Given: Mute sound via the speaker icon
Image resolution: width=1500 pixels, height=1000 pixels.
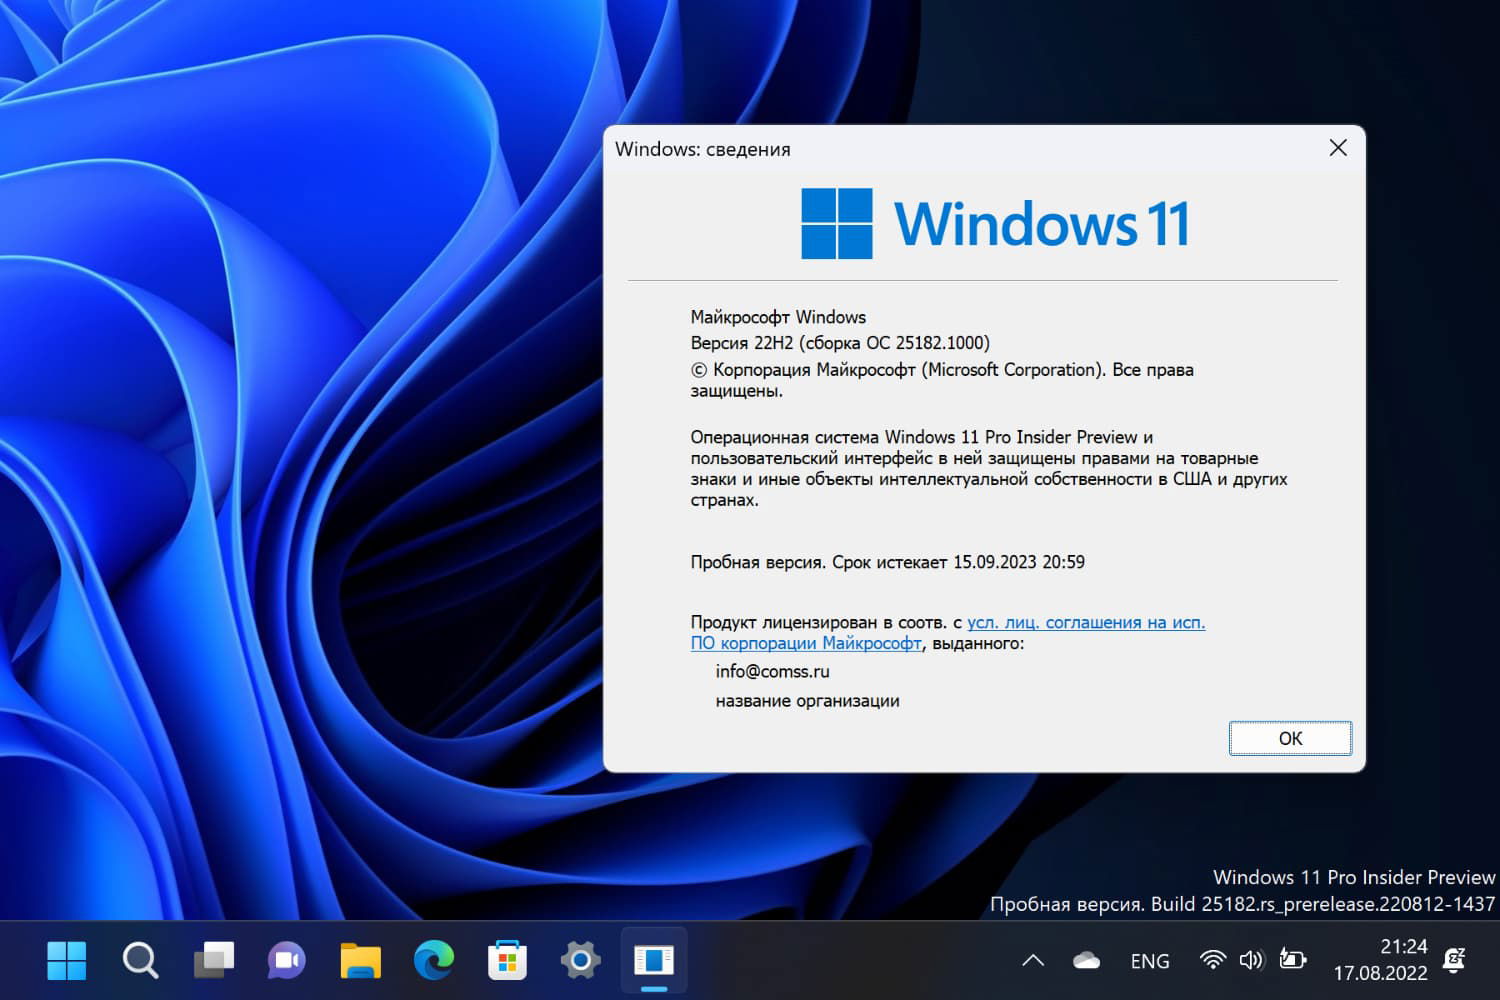Looking at the screenshot, I should click(x=1251, y=960).
